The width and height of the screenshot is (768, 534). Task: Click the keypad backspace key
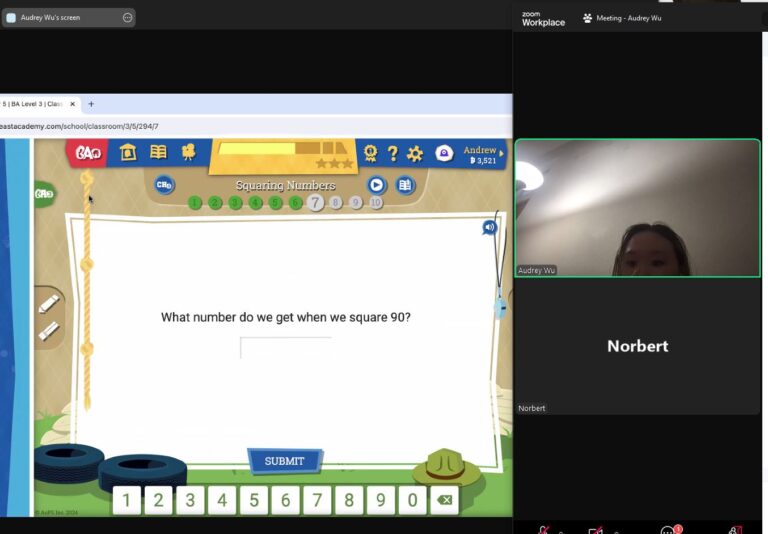[x=444, y=500]
